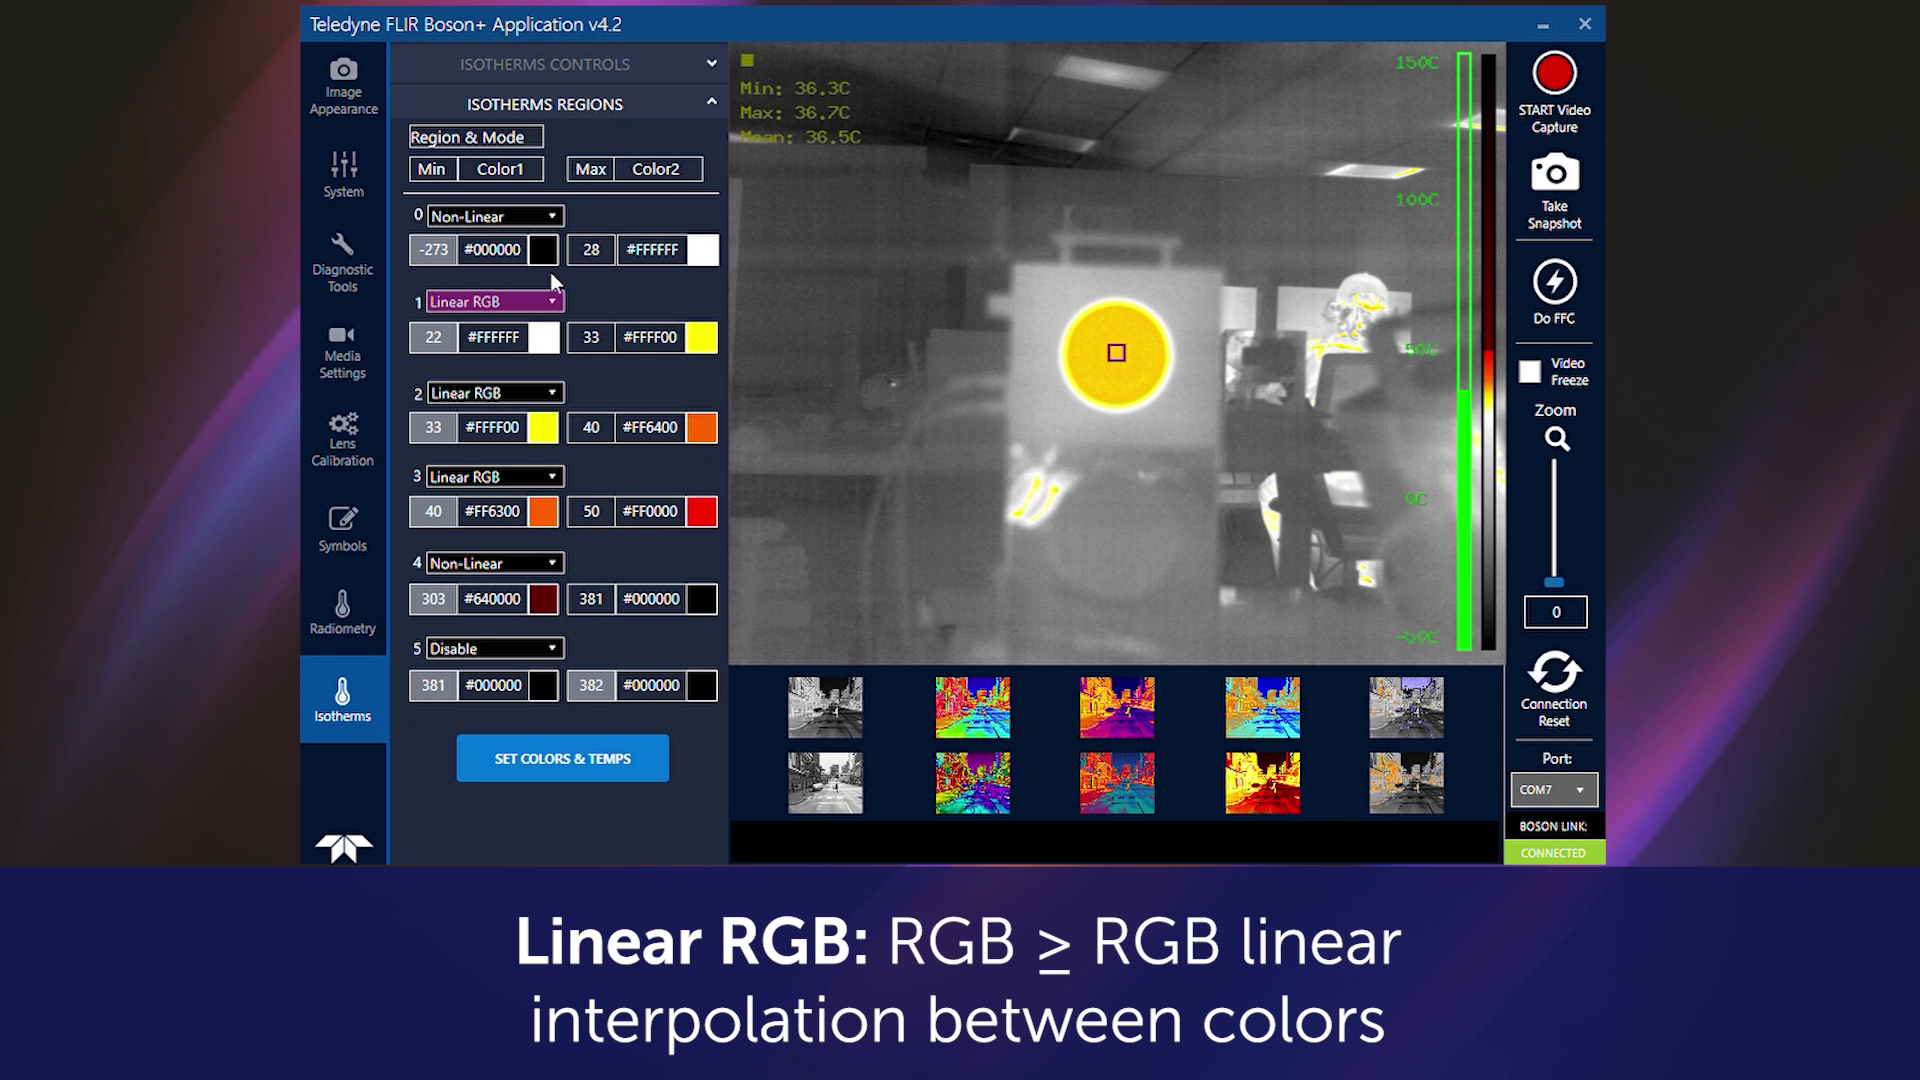
Task: Open region 3 Linear RGB mode dropdown
Action: (x=495, y=477)
